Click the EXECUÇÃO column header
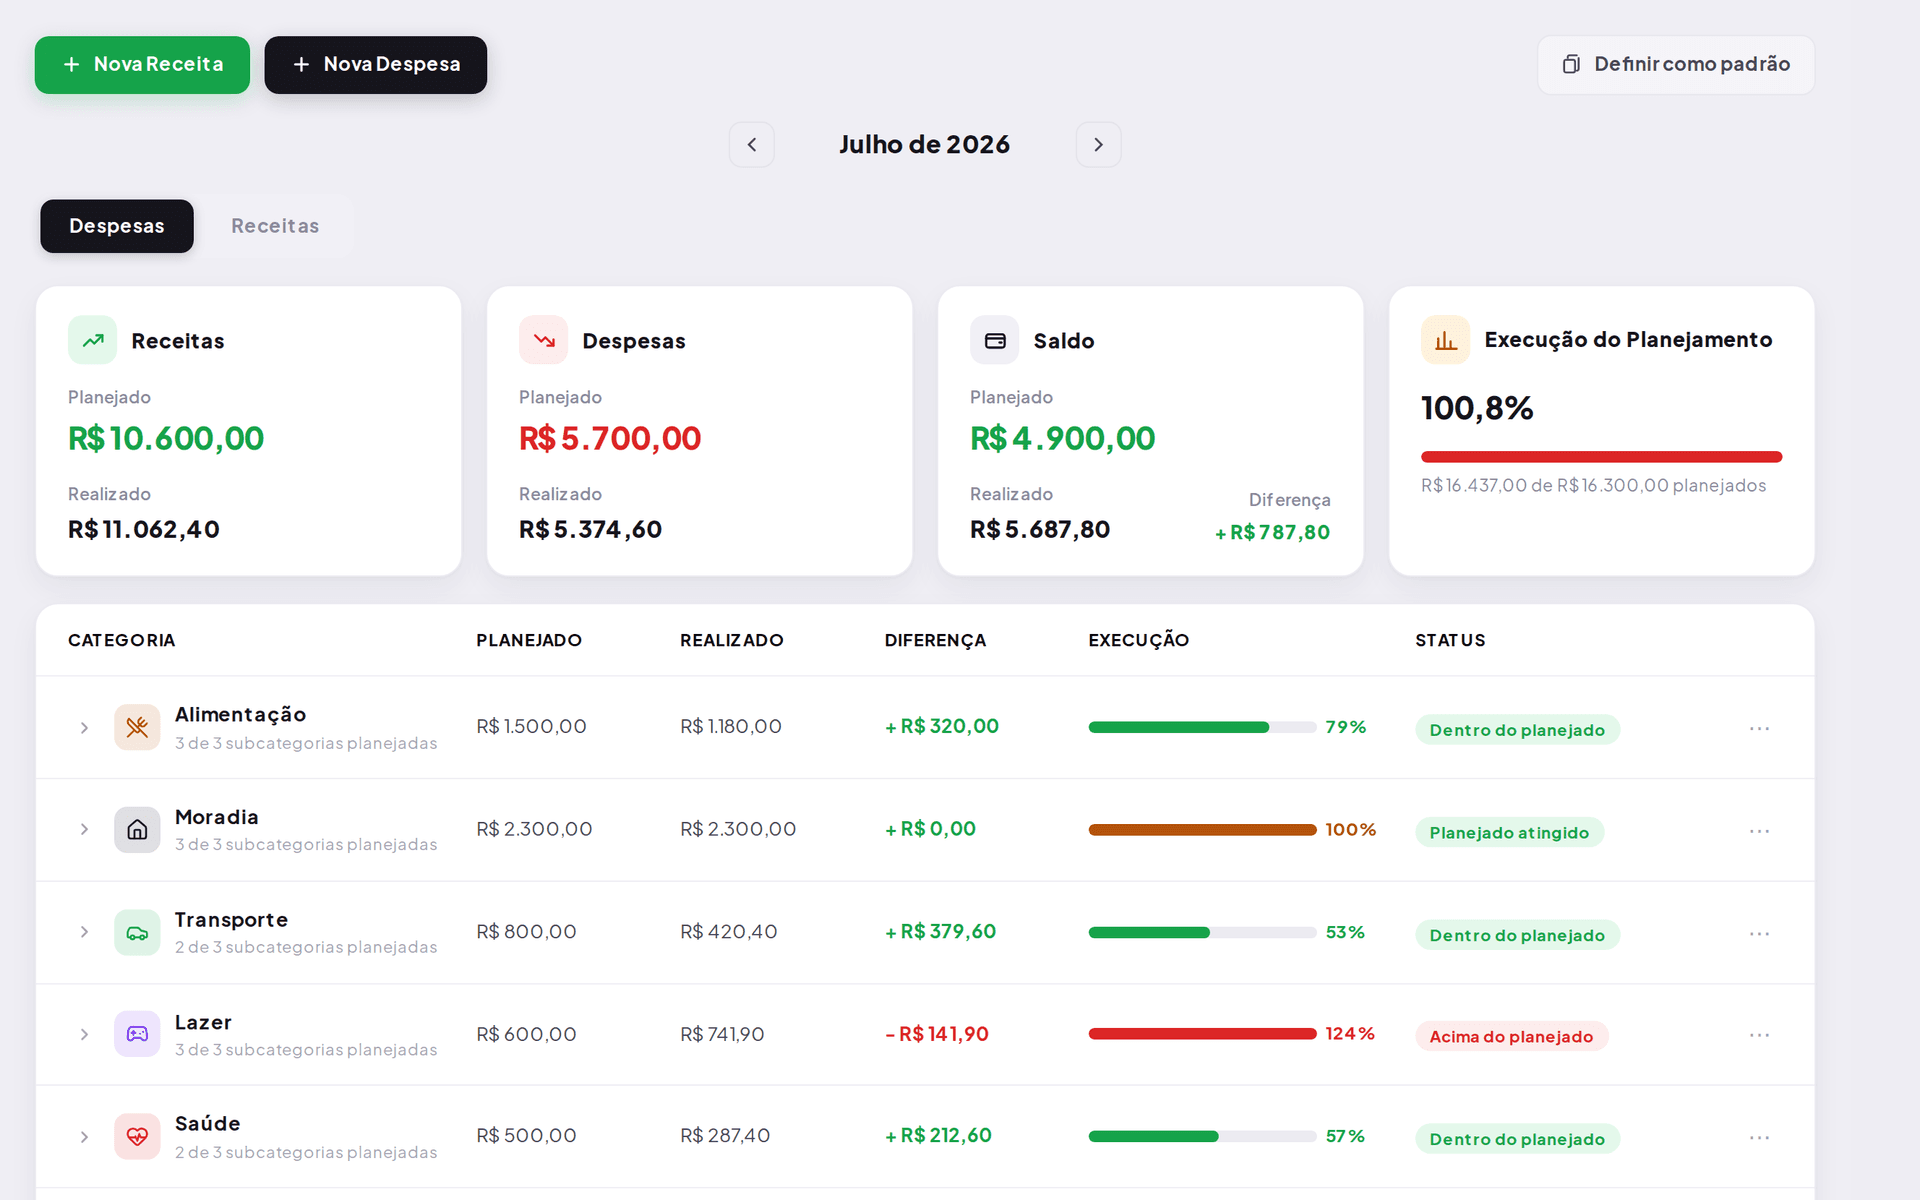Image resolution: width=1920 pixels, height=1200 pixels. coord(1138,640)
